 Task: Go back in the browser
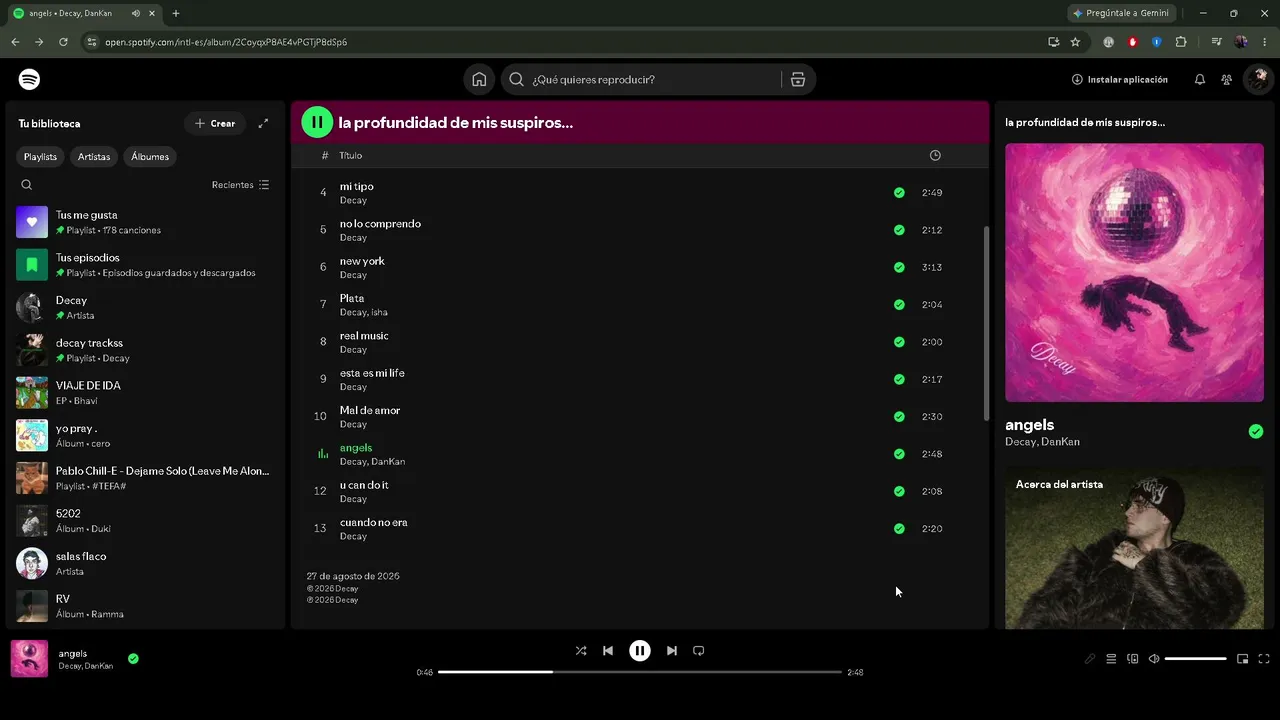click(x=15, y=42)
